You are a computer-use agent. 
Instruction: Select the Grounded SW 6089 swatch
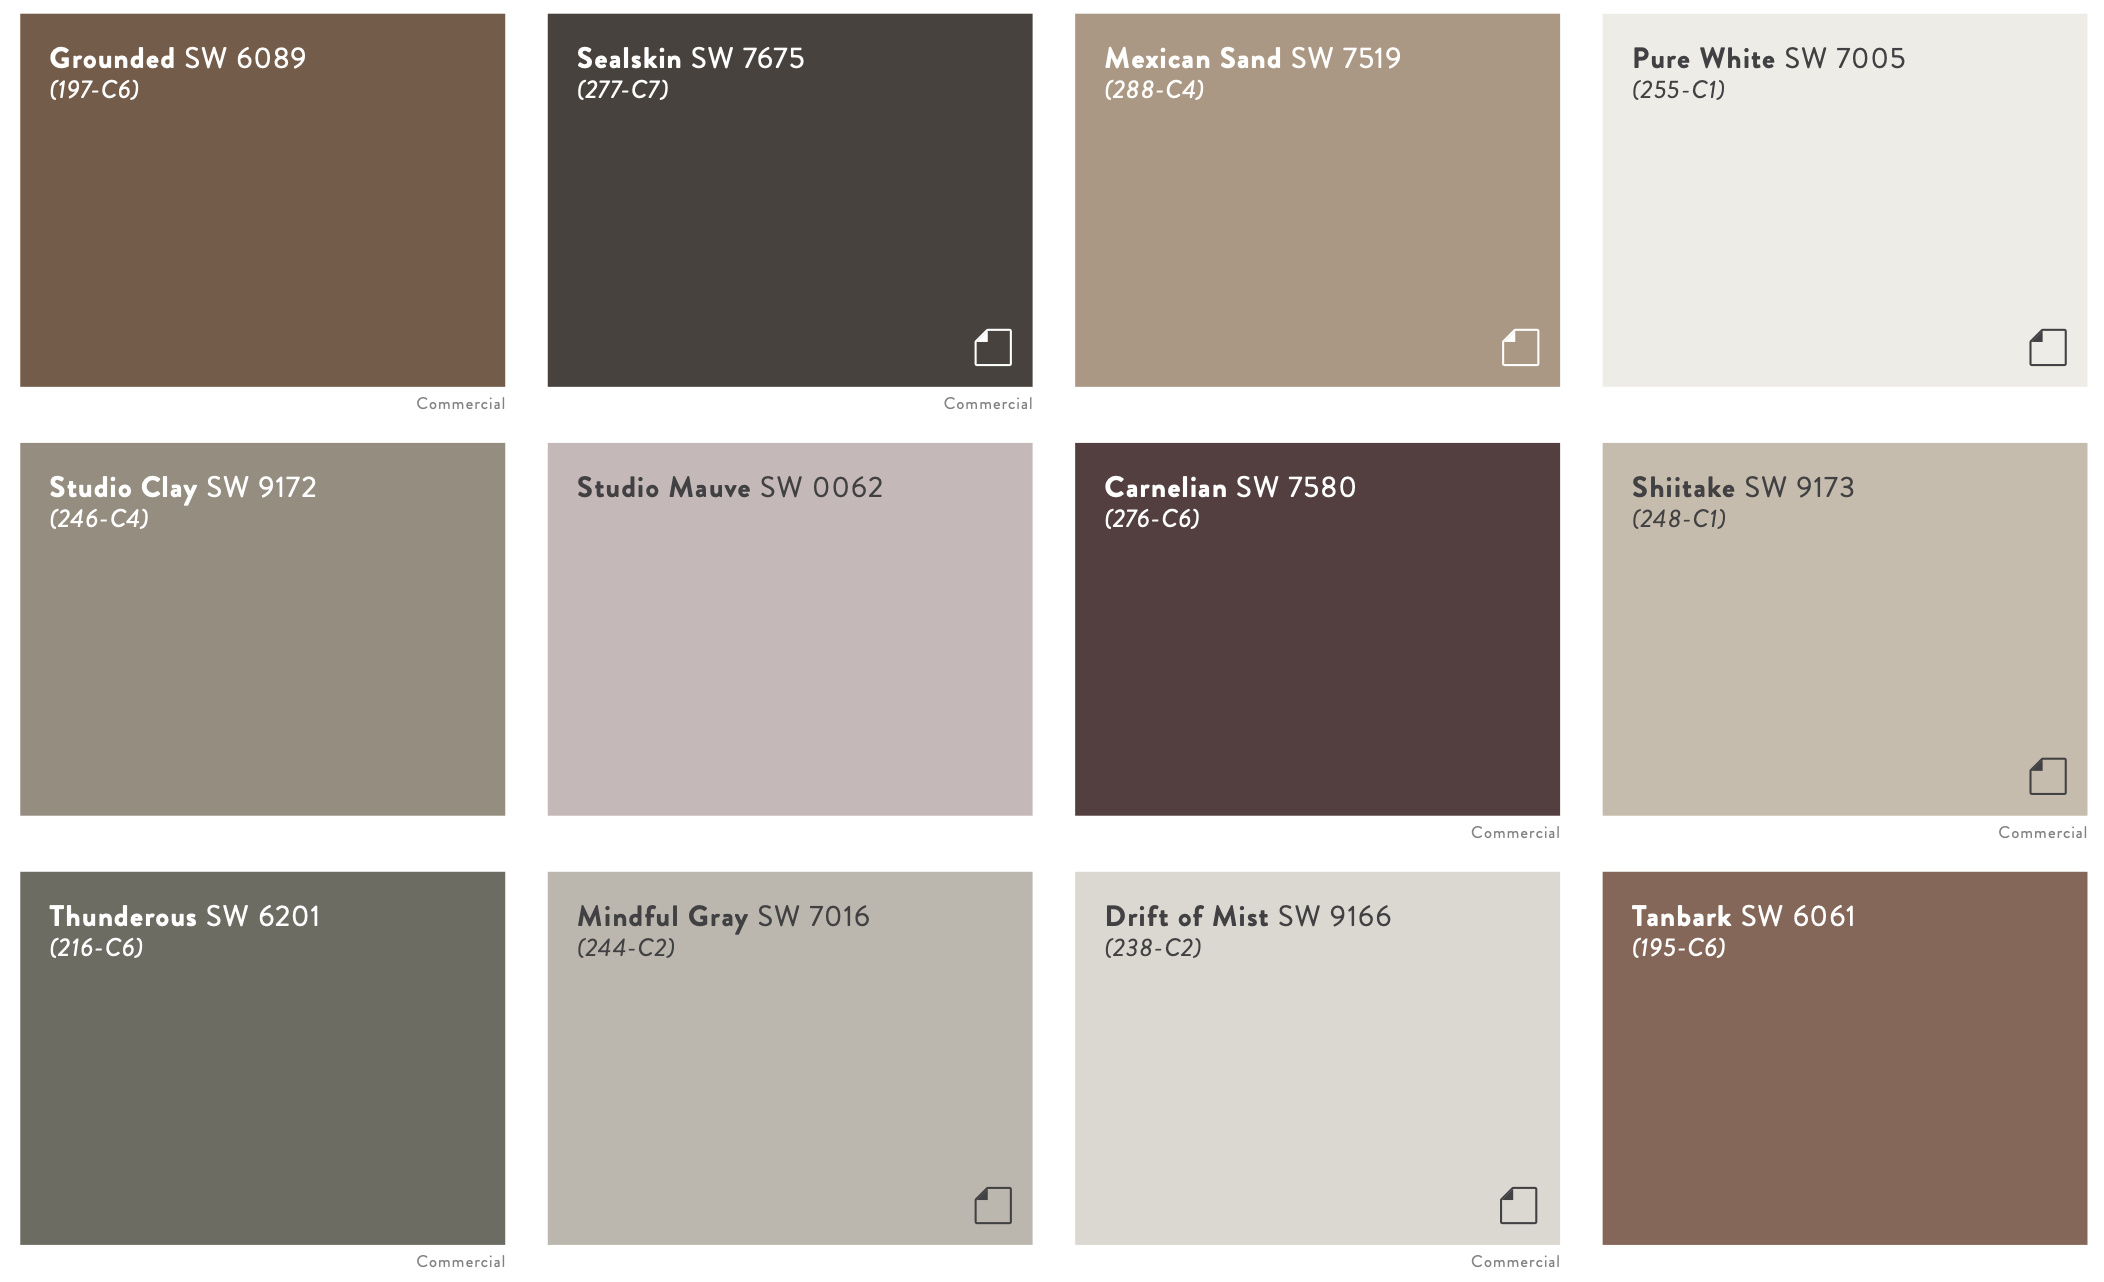262,220
